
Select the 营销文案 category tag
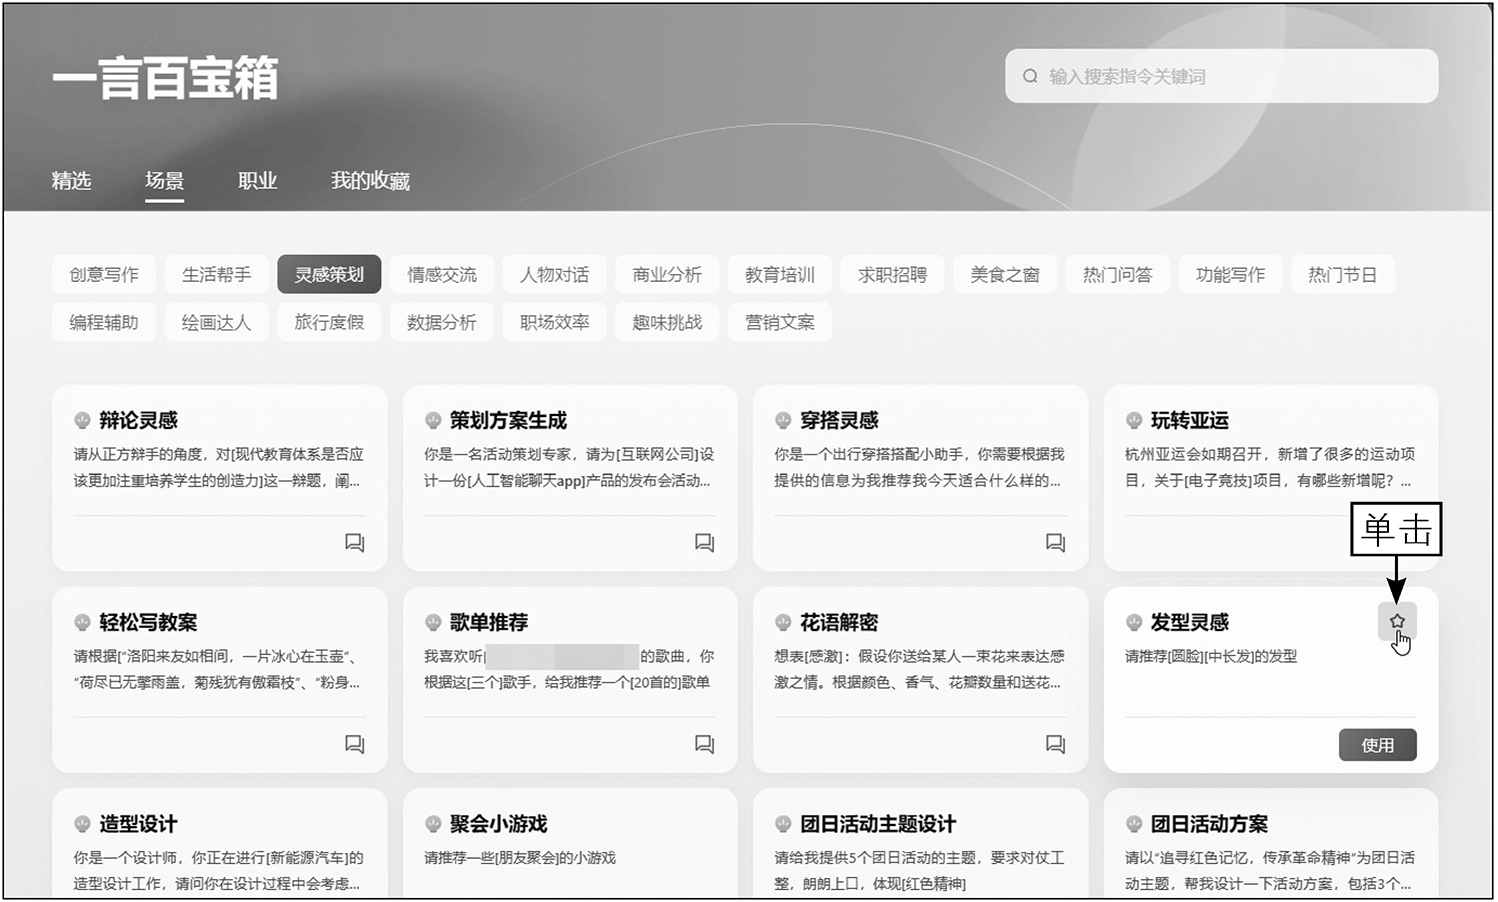click(780, 322)
